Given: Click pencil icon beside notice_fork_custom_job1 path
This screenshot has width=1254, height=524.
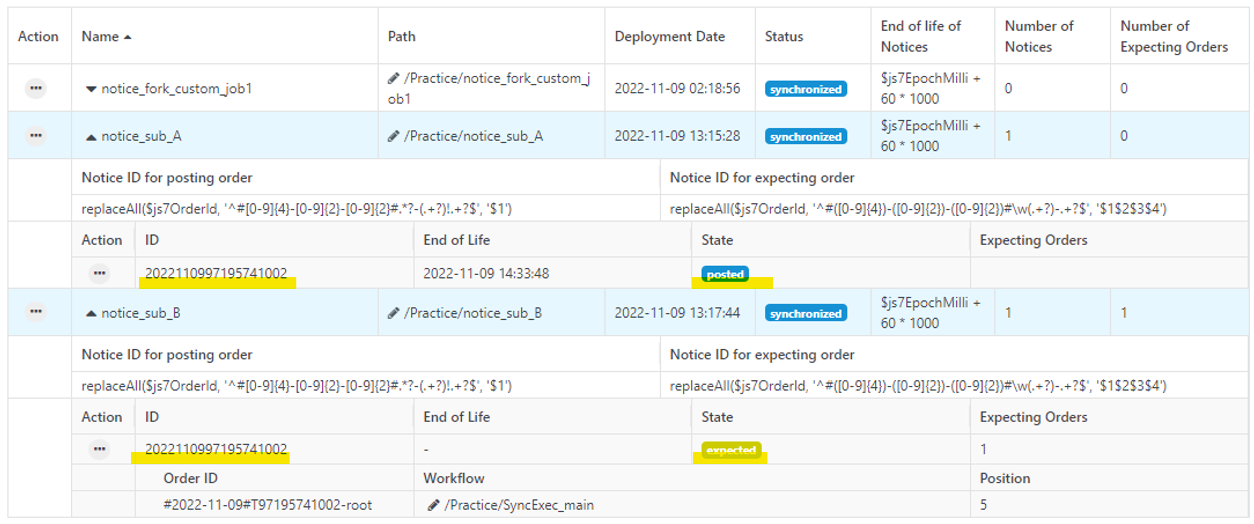Looking at the screenshot, I should [x=394, y=78].
